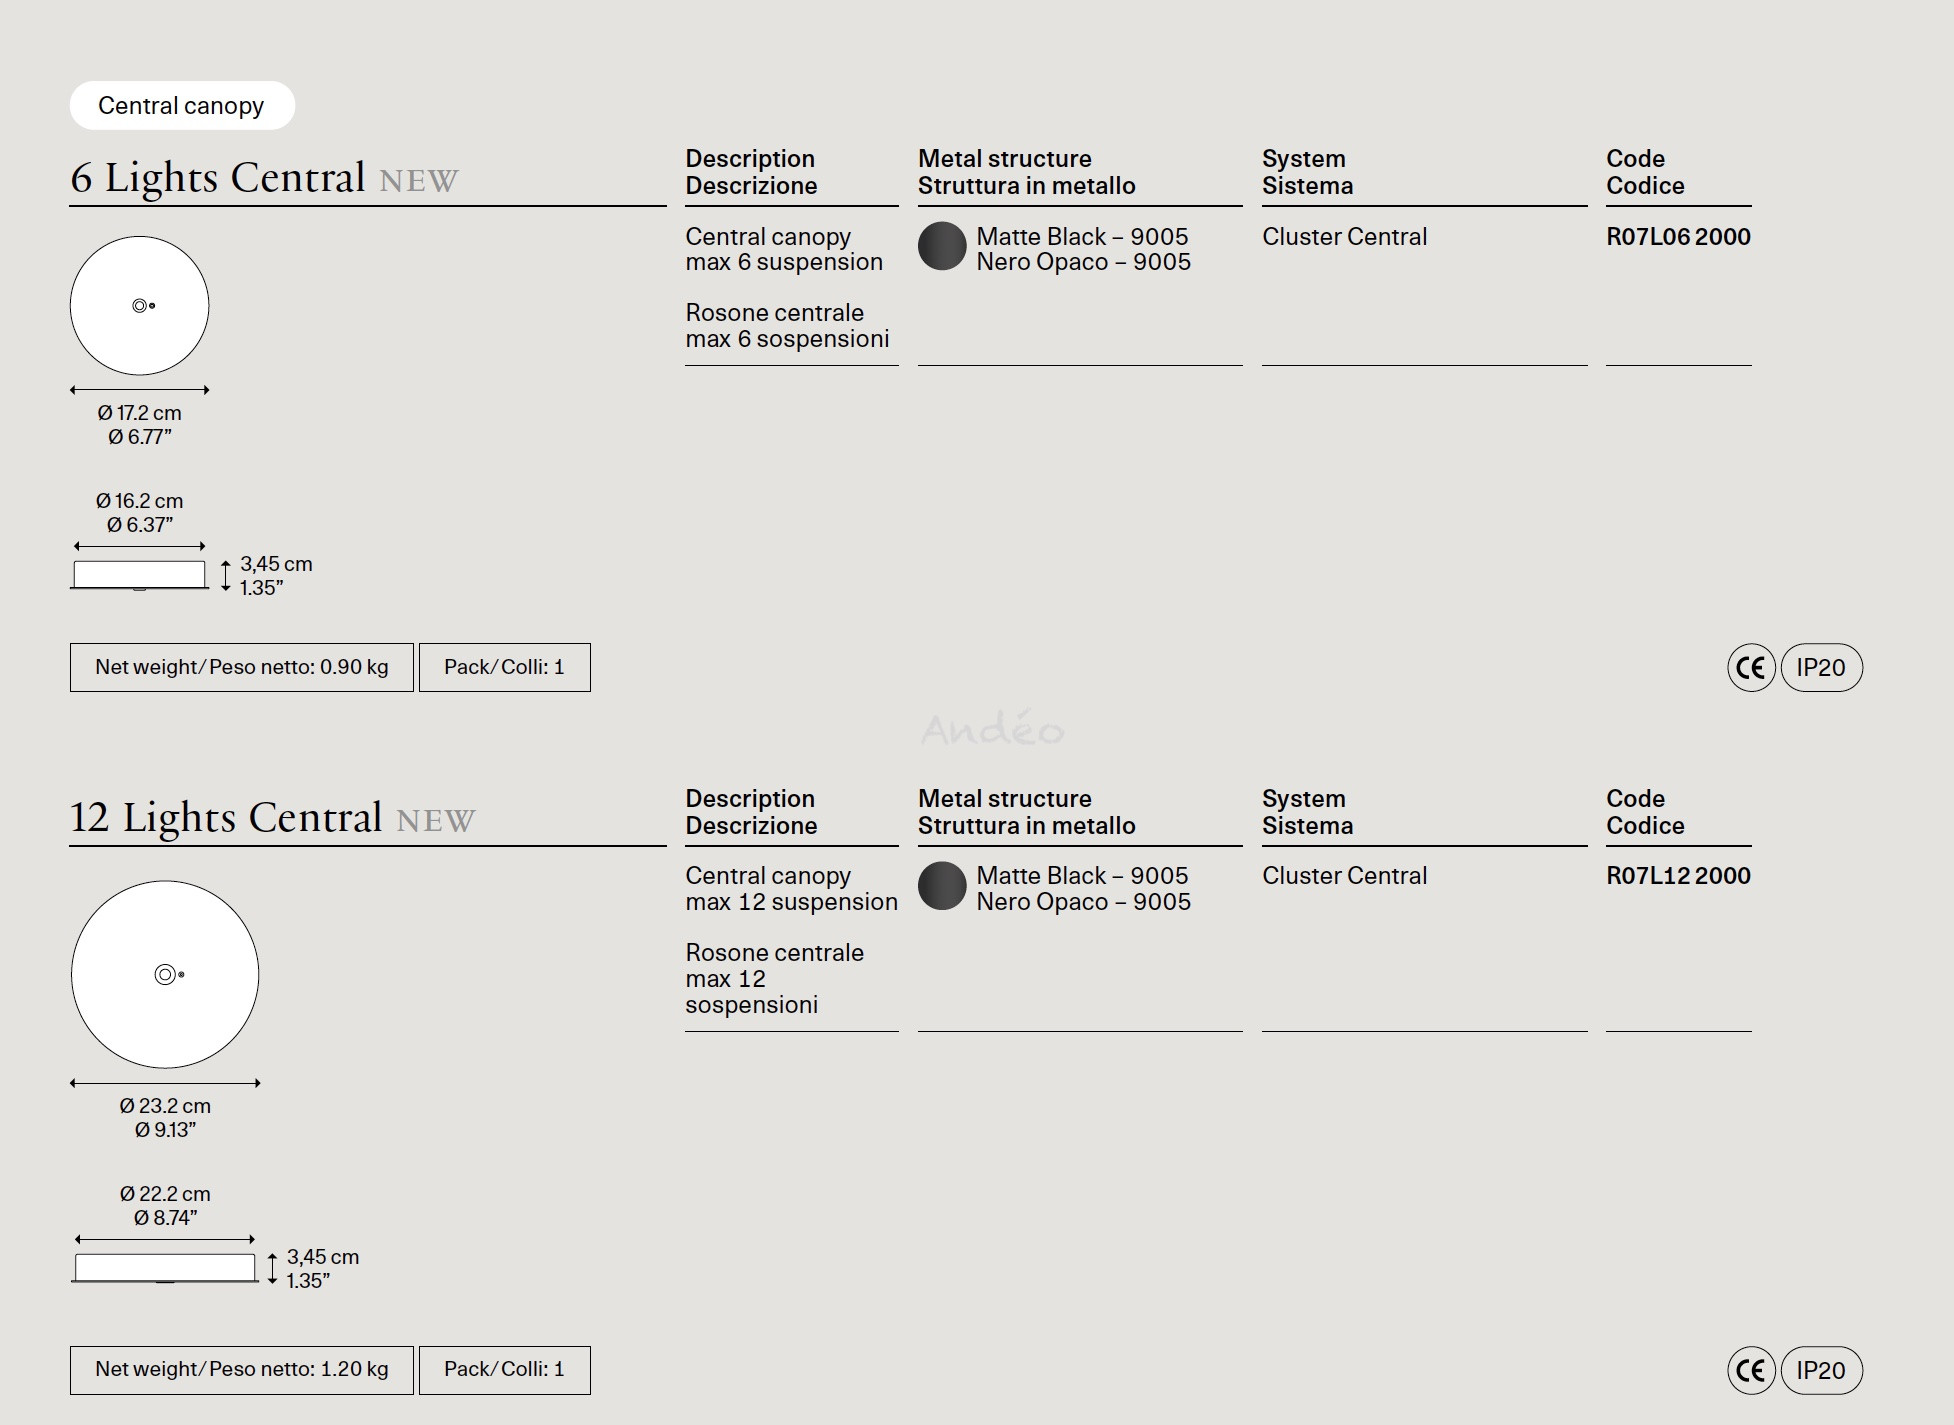Select product code R07L06 2000

(x=1678, y=237)
